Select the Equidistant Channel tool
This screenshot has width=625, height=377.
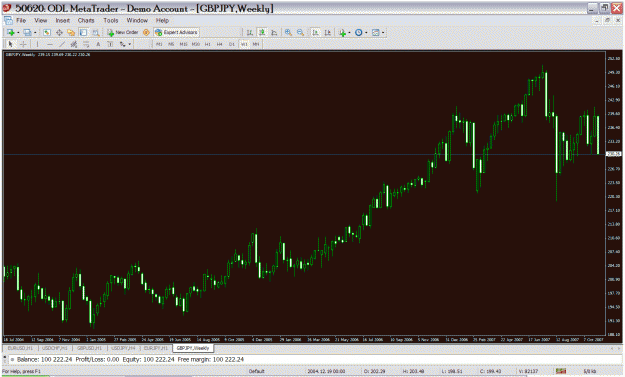(x=74, y=44)
